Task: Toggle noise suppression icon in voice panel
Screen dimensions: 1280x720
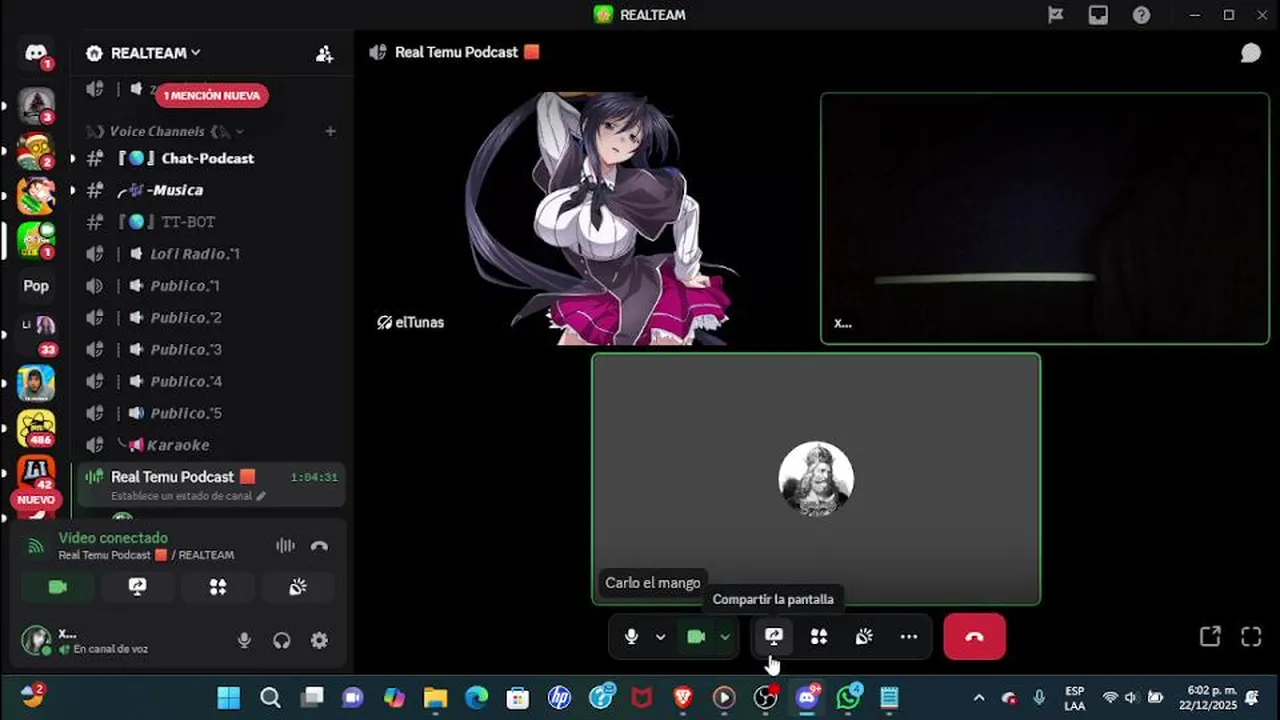Action: pyautogui.click(x=285, y=546)
